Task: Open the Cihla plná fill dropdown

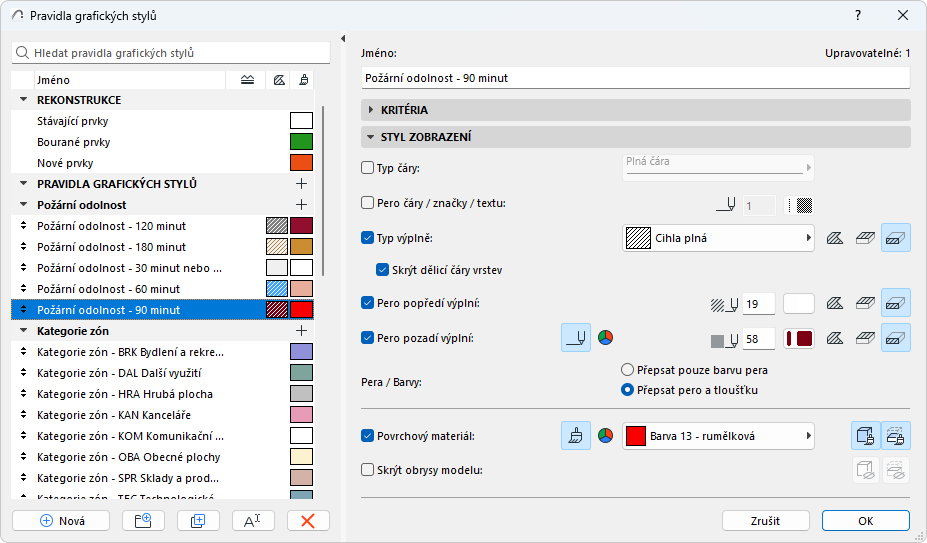Action: (x=718, y=238)
